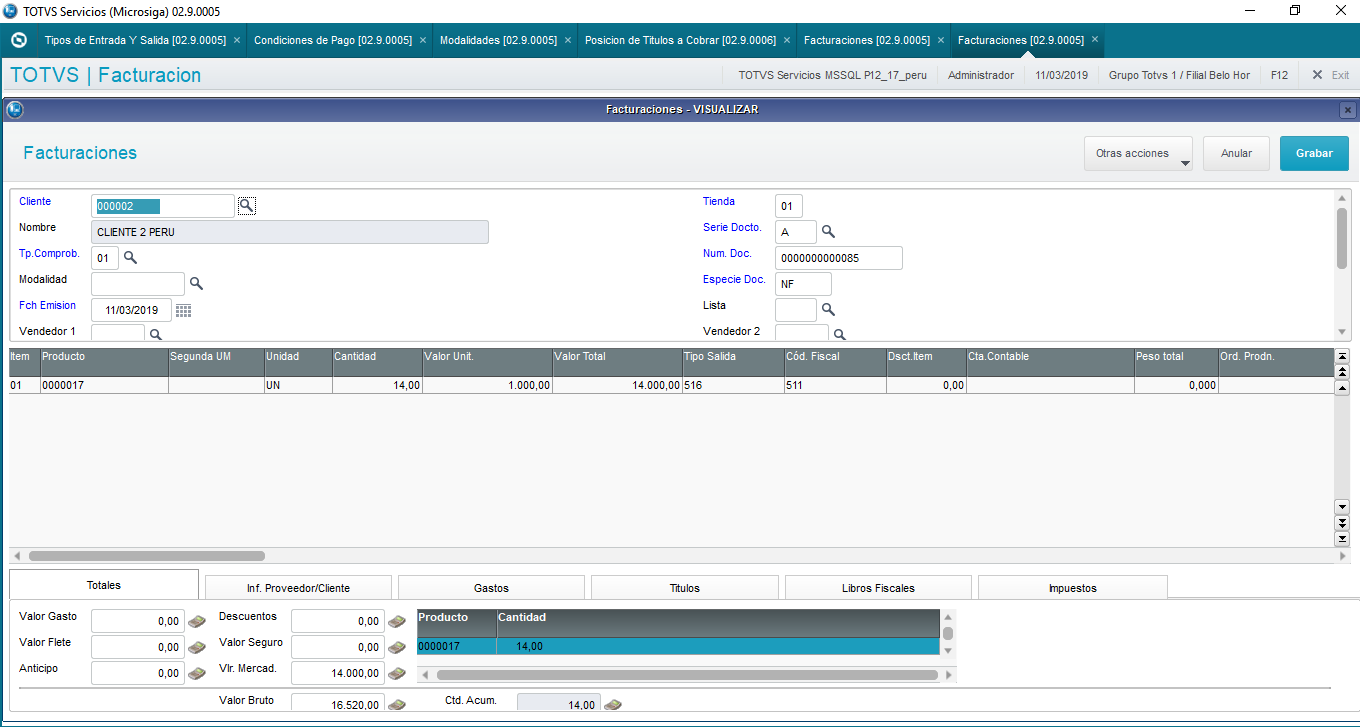Select product cell 0000017 in items grid
The image size is (1360, 727).
tap(104, 385)
